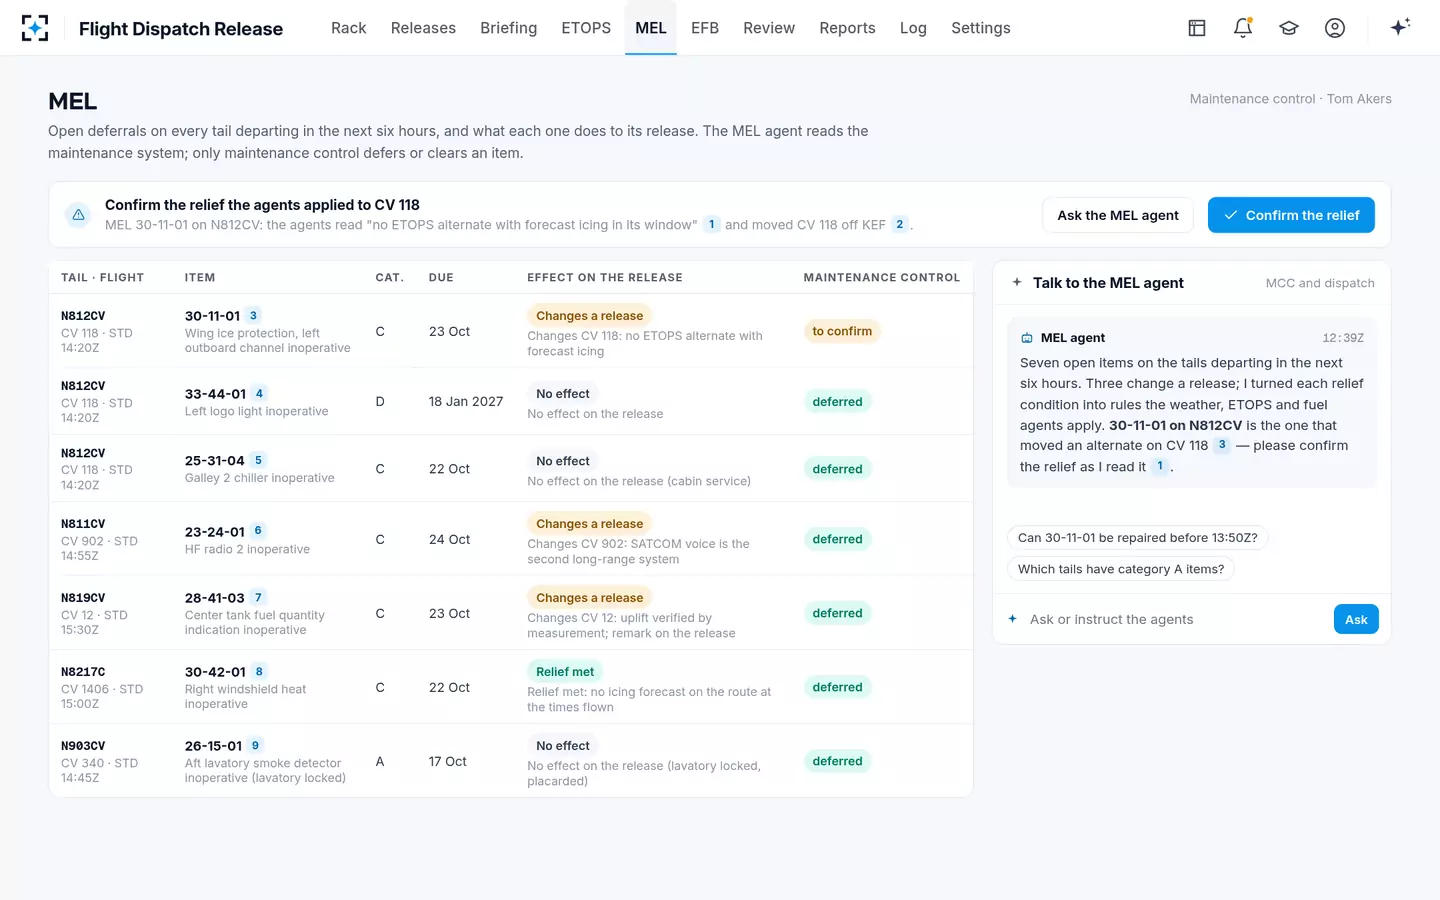Click the 'MCC and dispatch' label
This screenshot has width=1440, height=900.
[1320, 283]
